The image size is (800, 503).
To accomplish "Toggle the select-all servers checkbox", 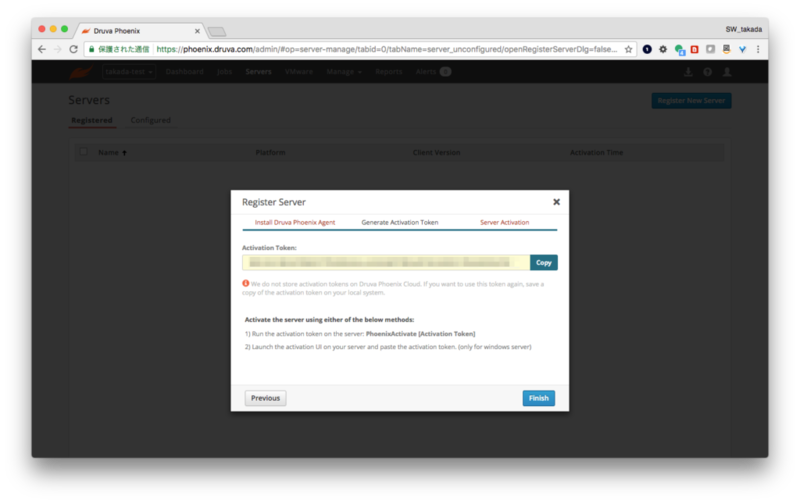I will point(84,152).
